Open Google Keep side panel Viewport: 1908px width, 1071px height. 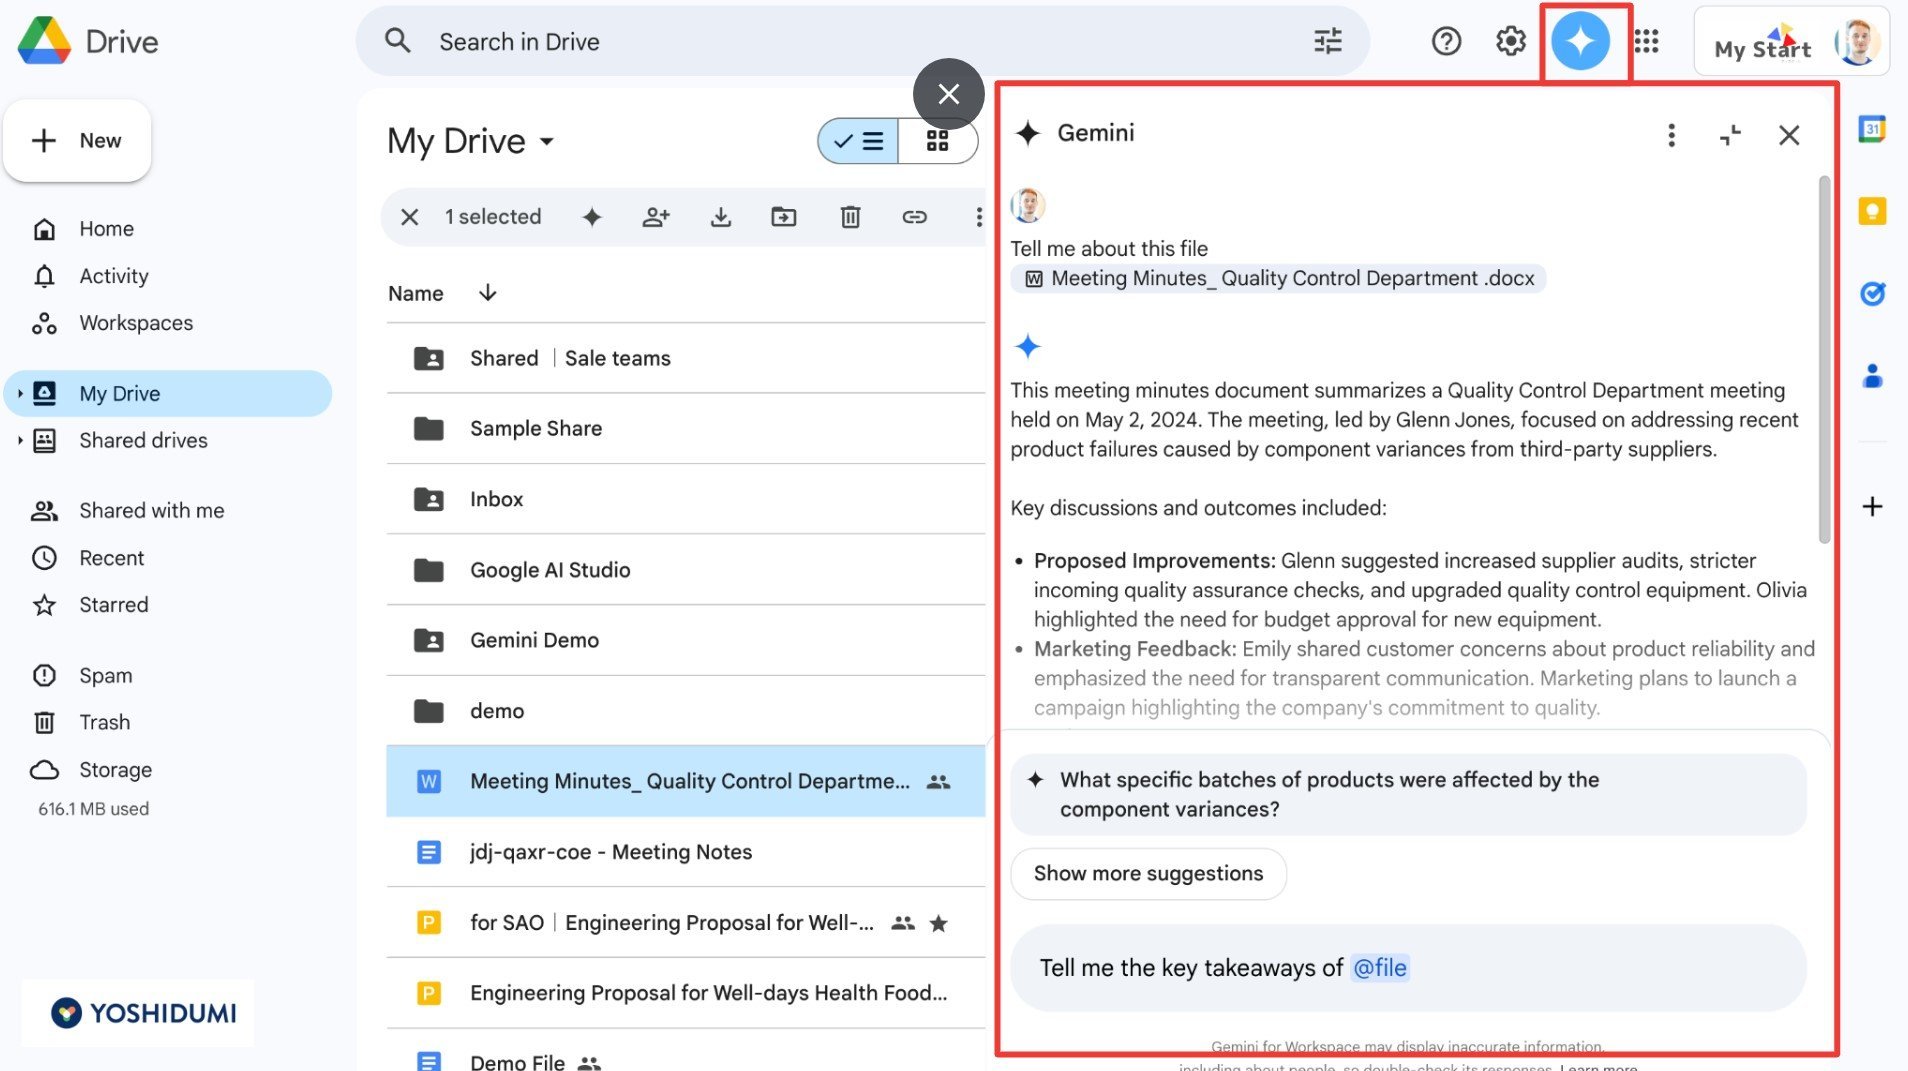click(x=1872, y=211)
